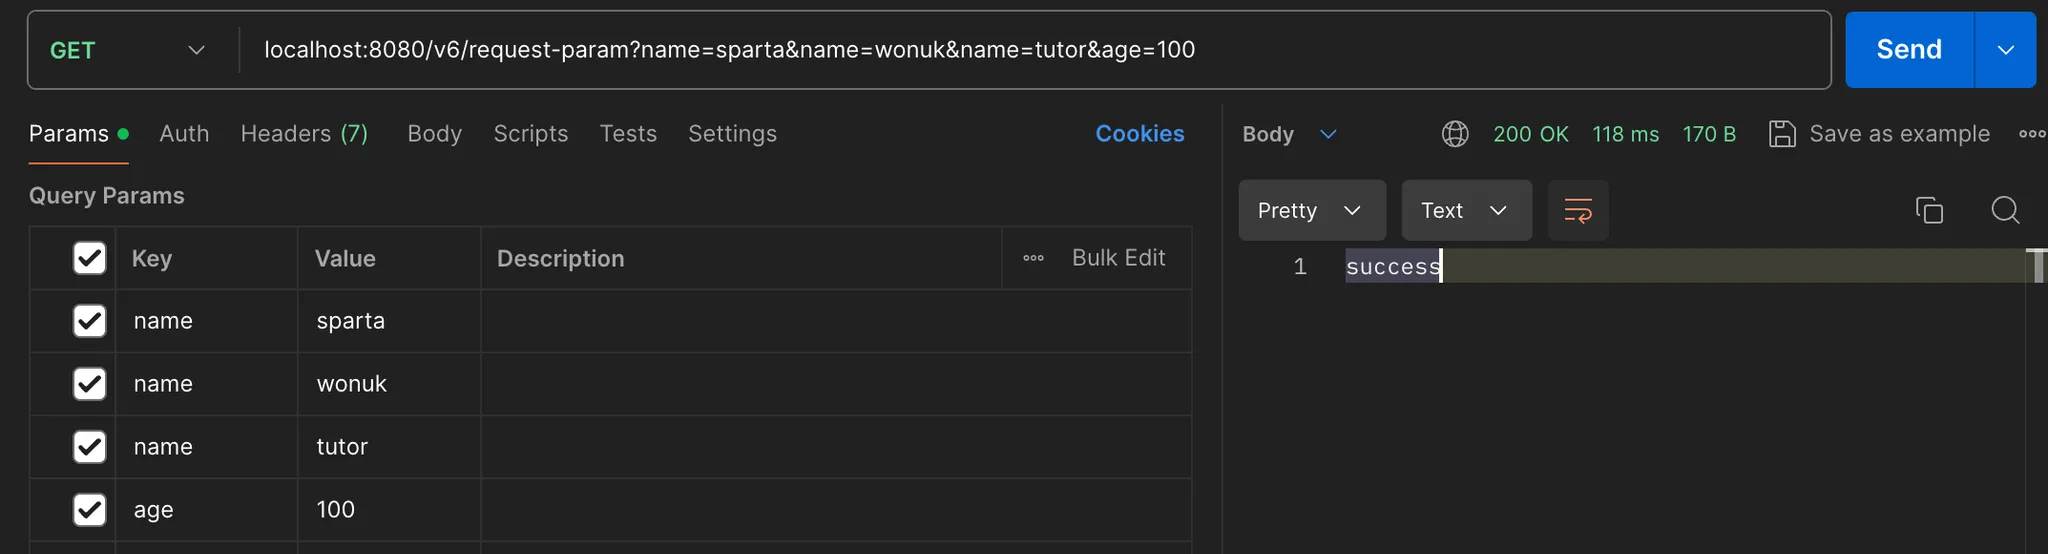Open the Pretty view format dropdown
Screen dimensions: 2048x554
pos(1312,210)
